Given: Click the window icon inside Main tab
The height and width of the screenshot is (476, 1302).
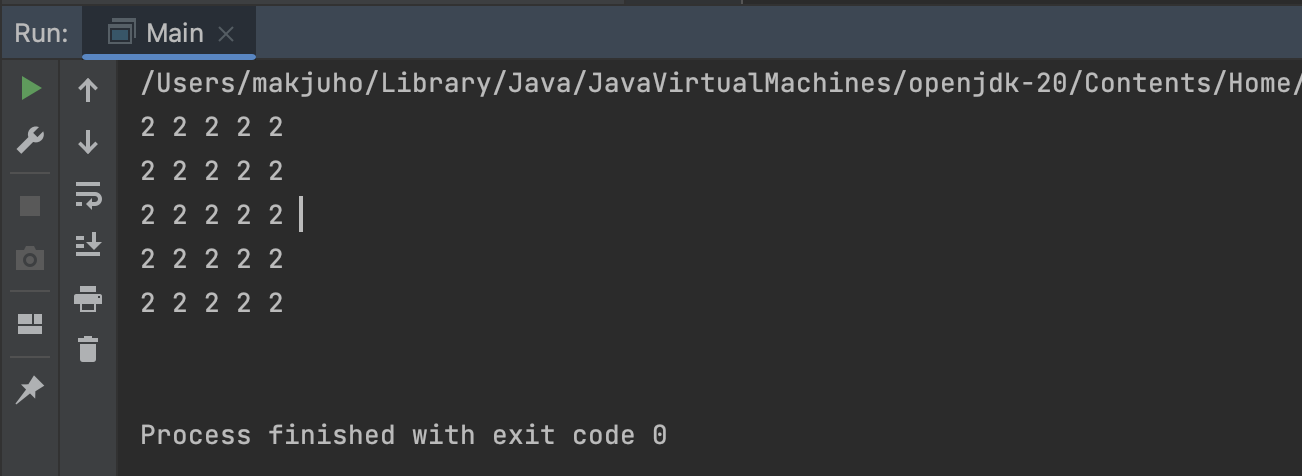Looking at the screenshot, I should point(121,33).
